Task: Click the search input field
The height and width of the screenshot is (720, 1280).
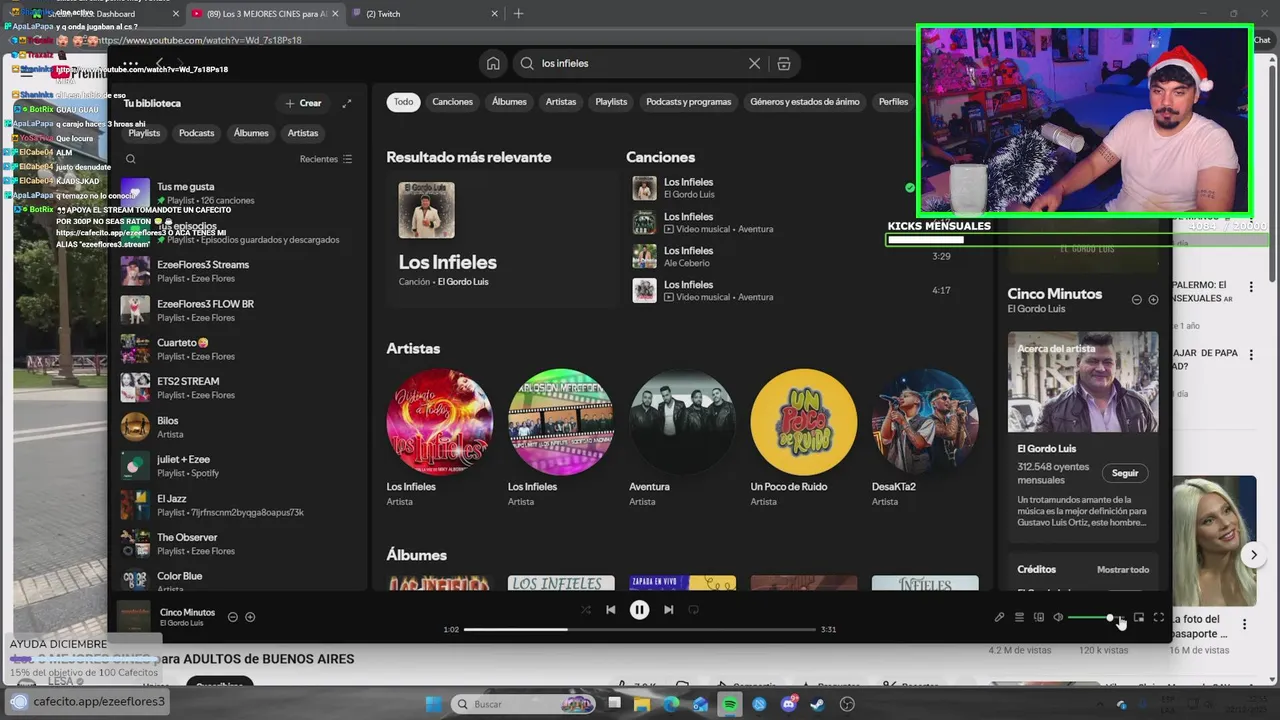Action: pos(640,63)
